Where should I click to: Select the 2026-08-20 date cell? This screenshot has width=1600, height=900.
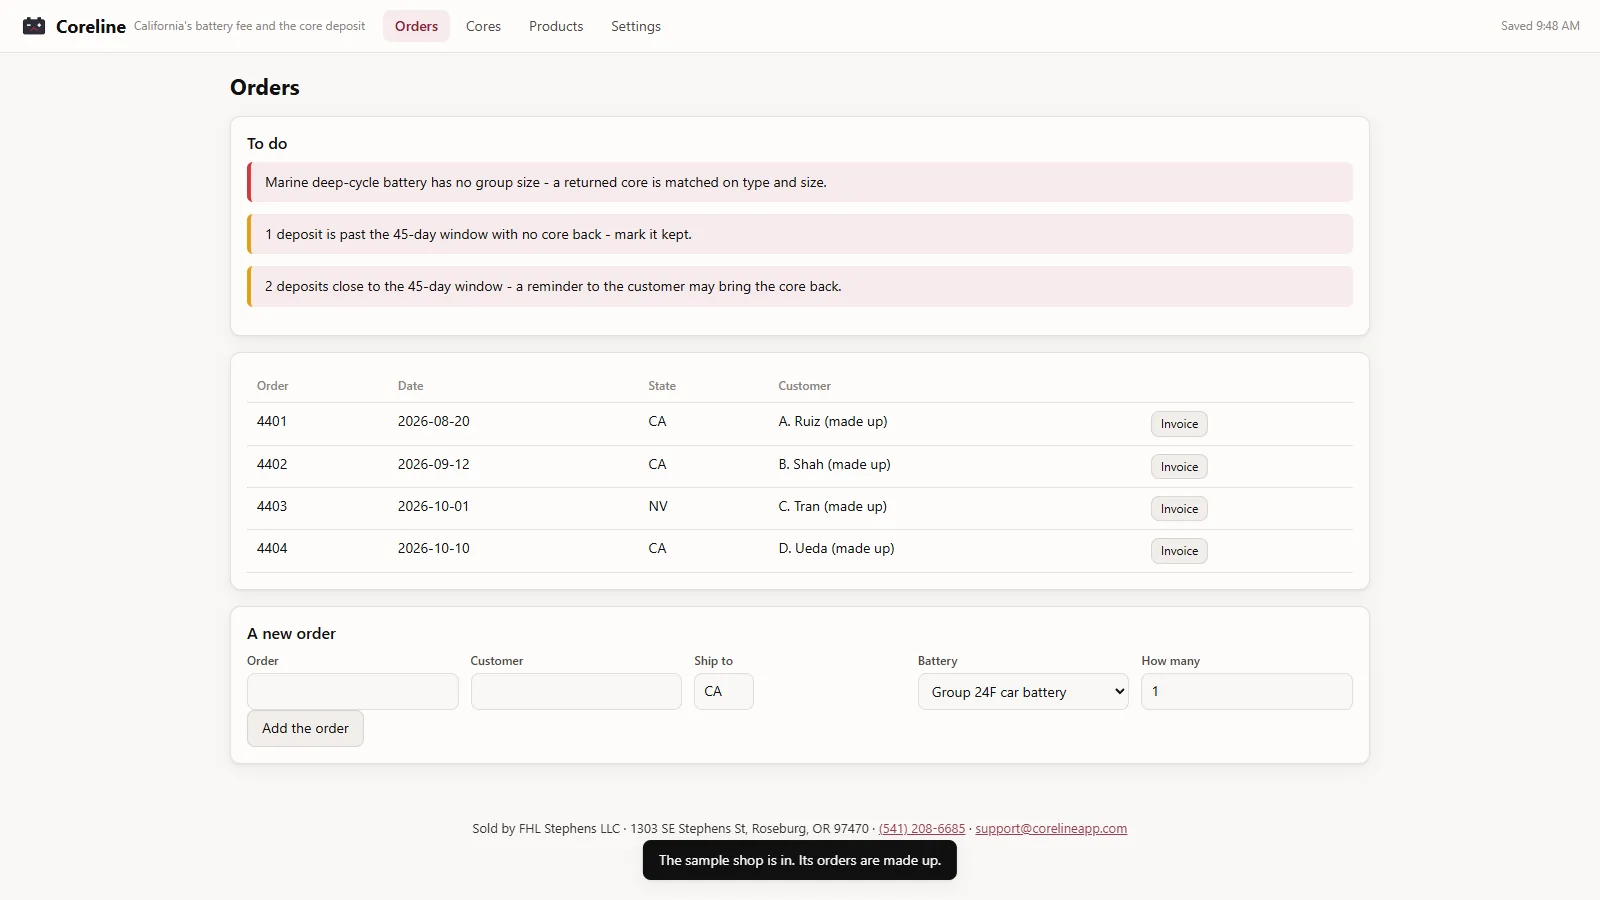[x=433, y=421]
